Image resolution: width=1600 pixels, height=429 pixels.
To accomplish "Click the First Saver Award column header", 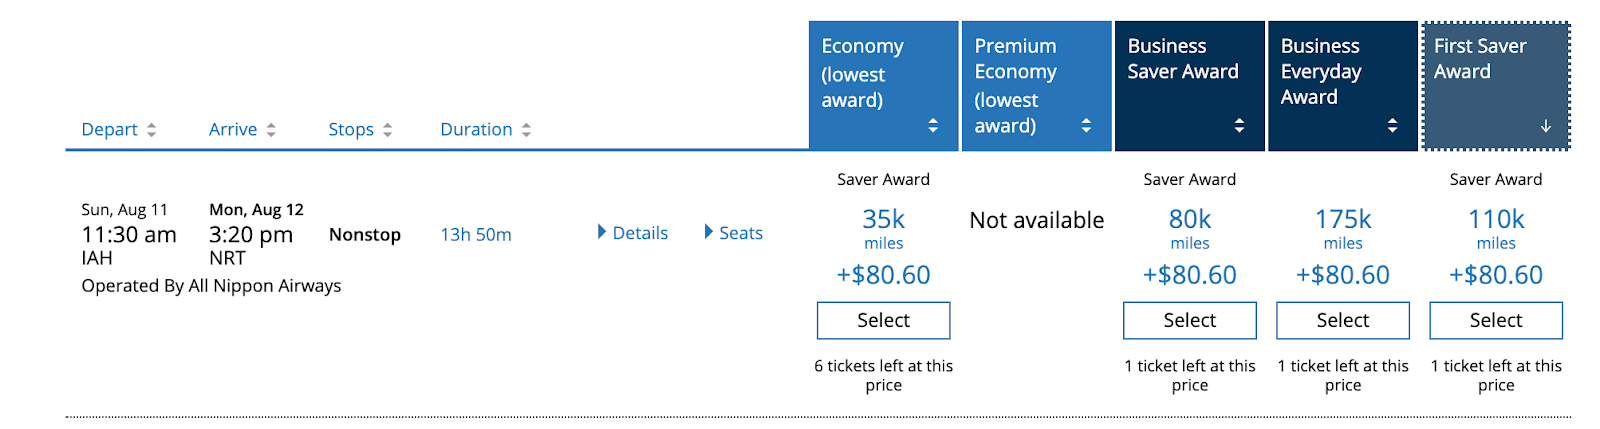I will pyautogui.click(x=1480, y=59).
